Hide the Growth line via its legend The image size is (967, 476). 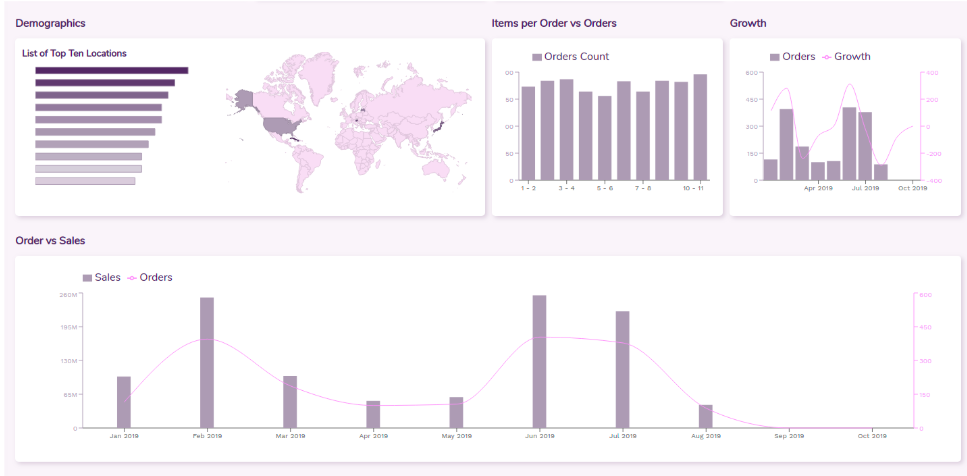[x=851, y=57]
